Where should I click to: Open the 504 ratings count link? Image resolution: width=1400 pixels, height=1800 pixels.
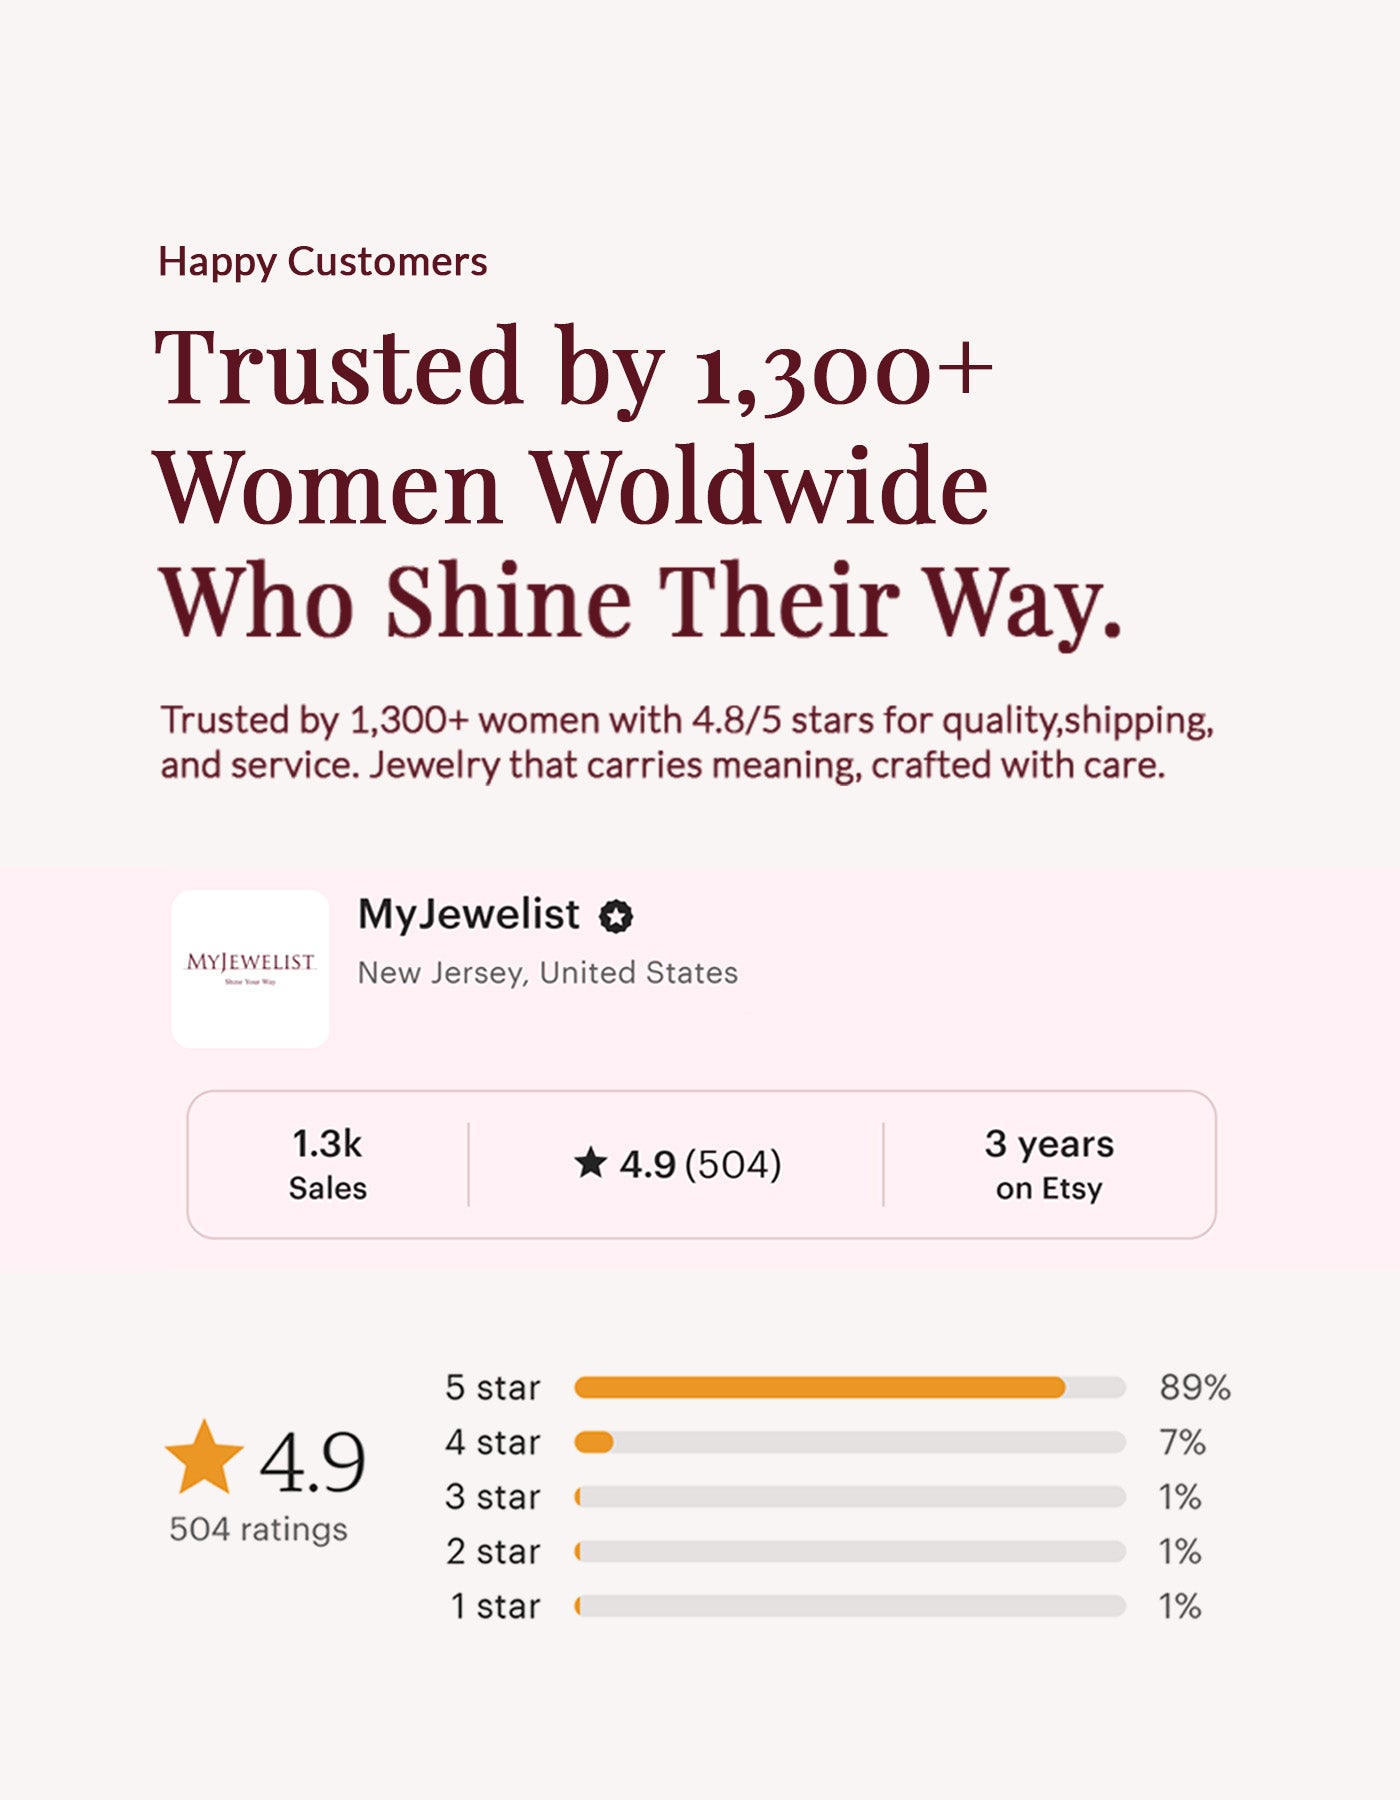click(x=258, y=1529)
